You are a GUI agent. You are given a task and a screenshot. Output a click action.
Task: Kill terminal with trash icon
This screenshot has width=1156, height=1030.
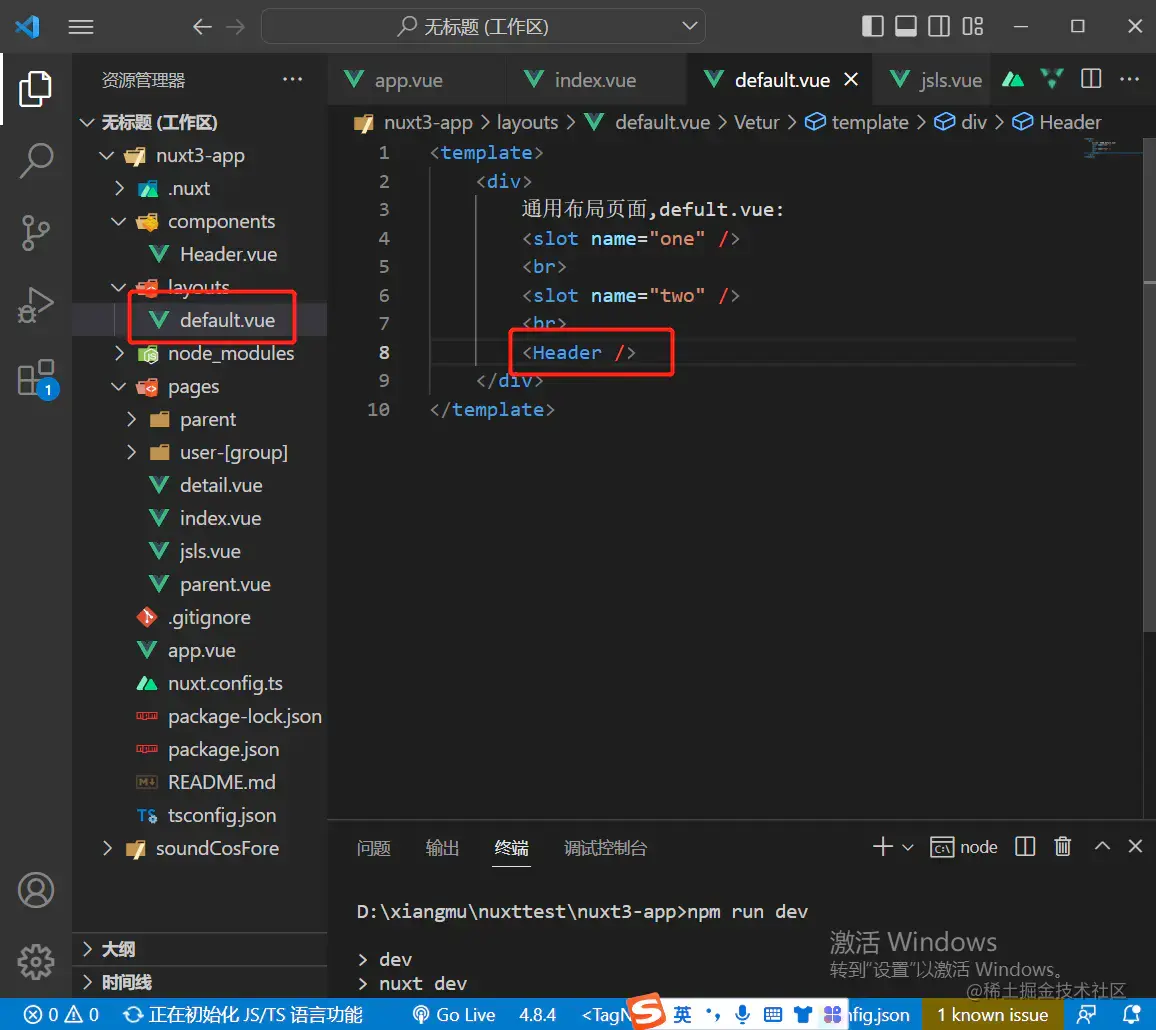[1062, 846]
